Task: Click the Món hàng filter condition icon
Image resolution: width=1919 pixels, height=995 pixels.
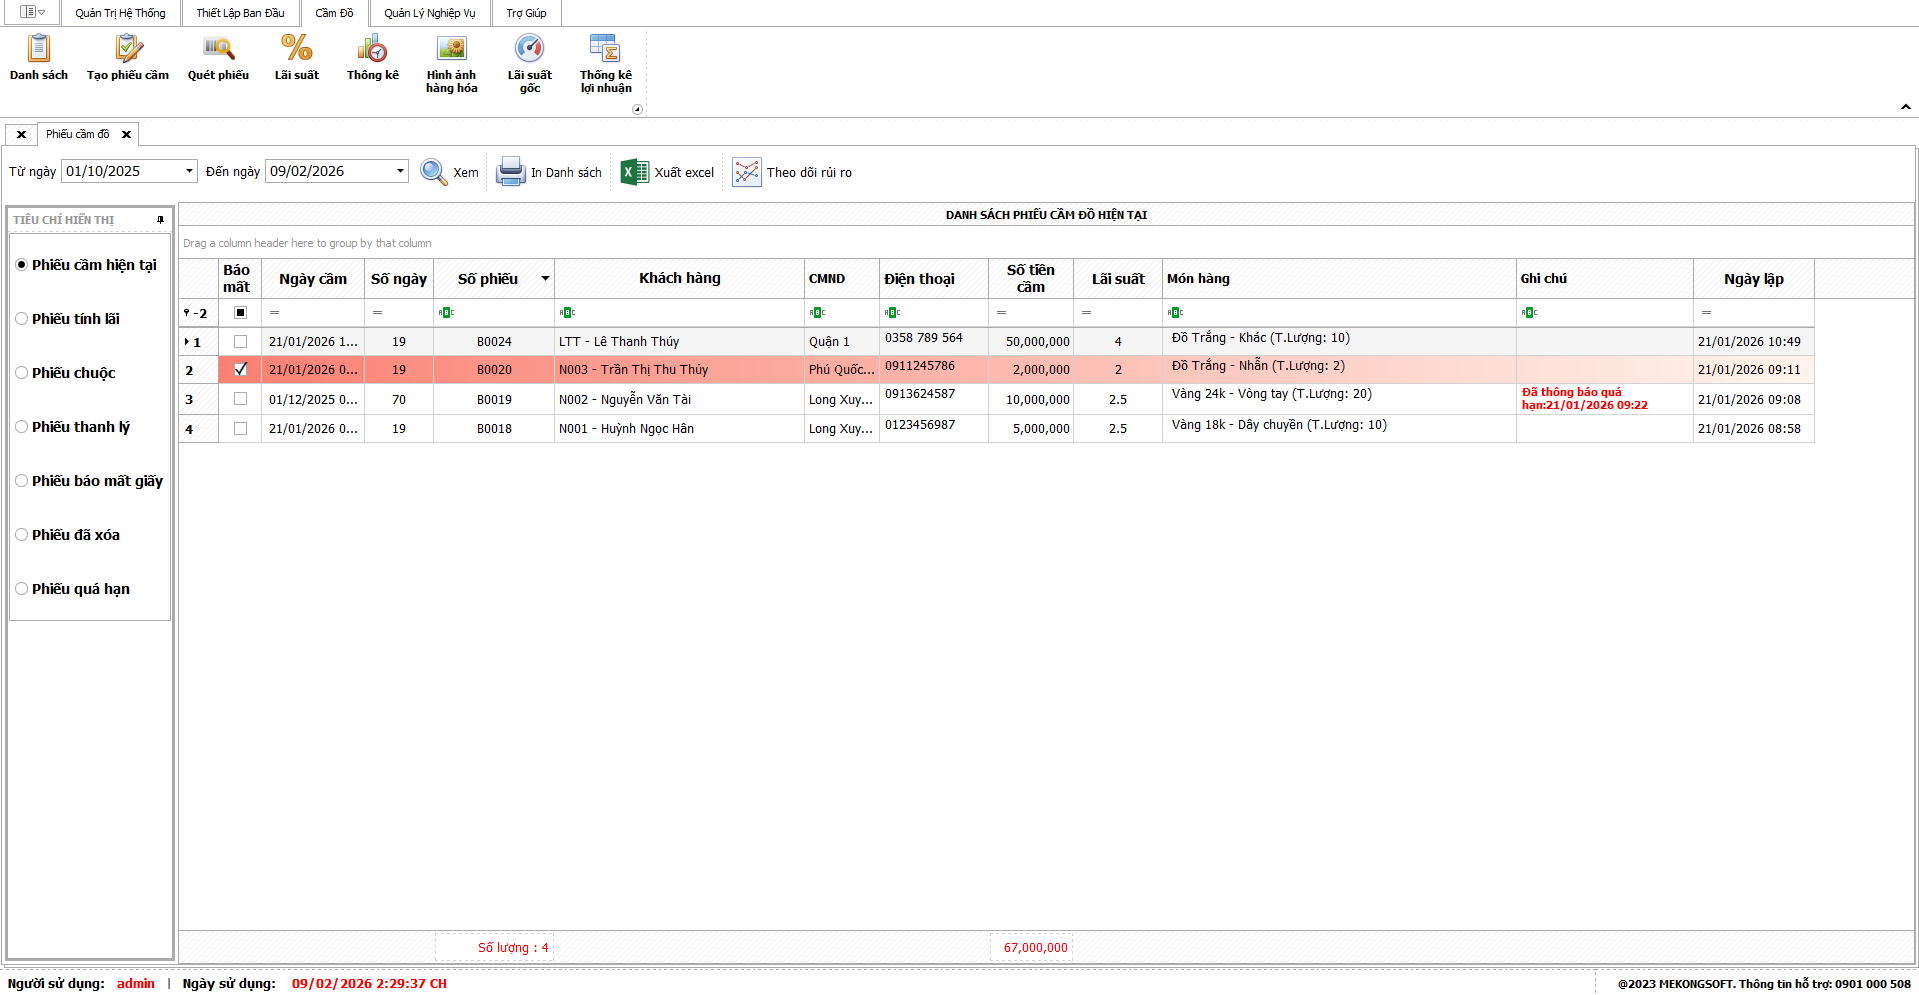Action: click(x=1175, y=313)
